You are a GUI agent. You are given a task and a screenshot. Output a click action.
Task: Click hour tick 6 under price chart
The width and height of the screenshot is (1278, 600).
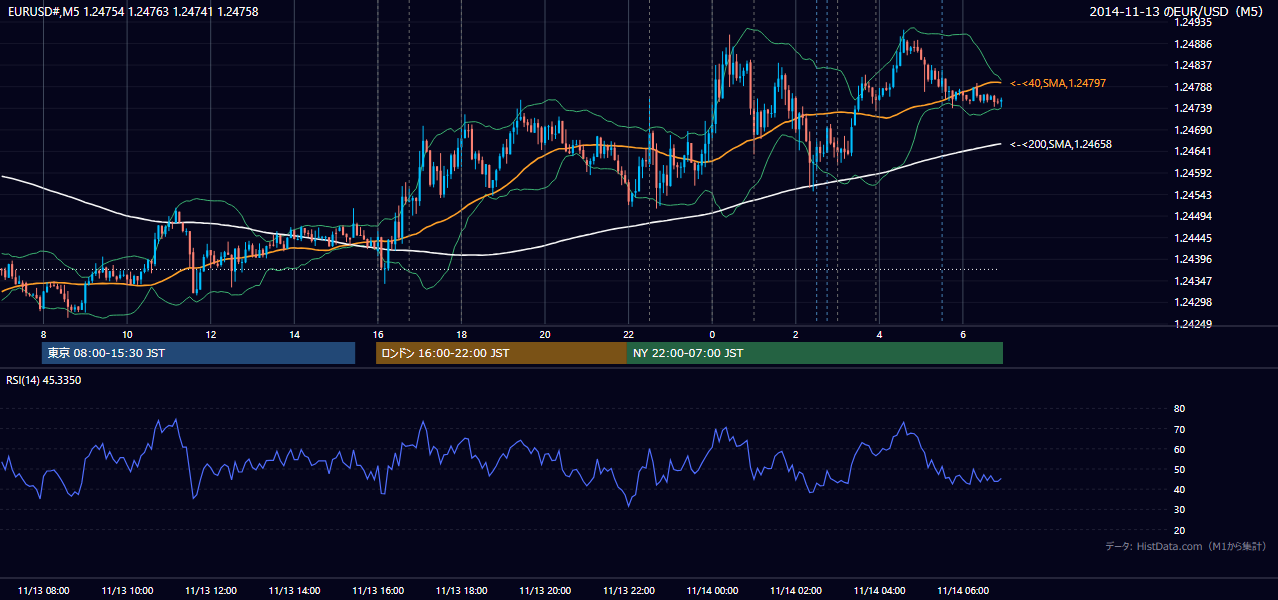[x=962, y=334]
